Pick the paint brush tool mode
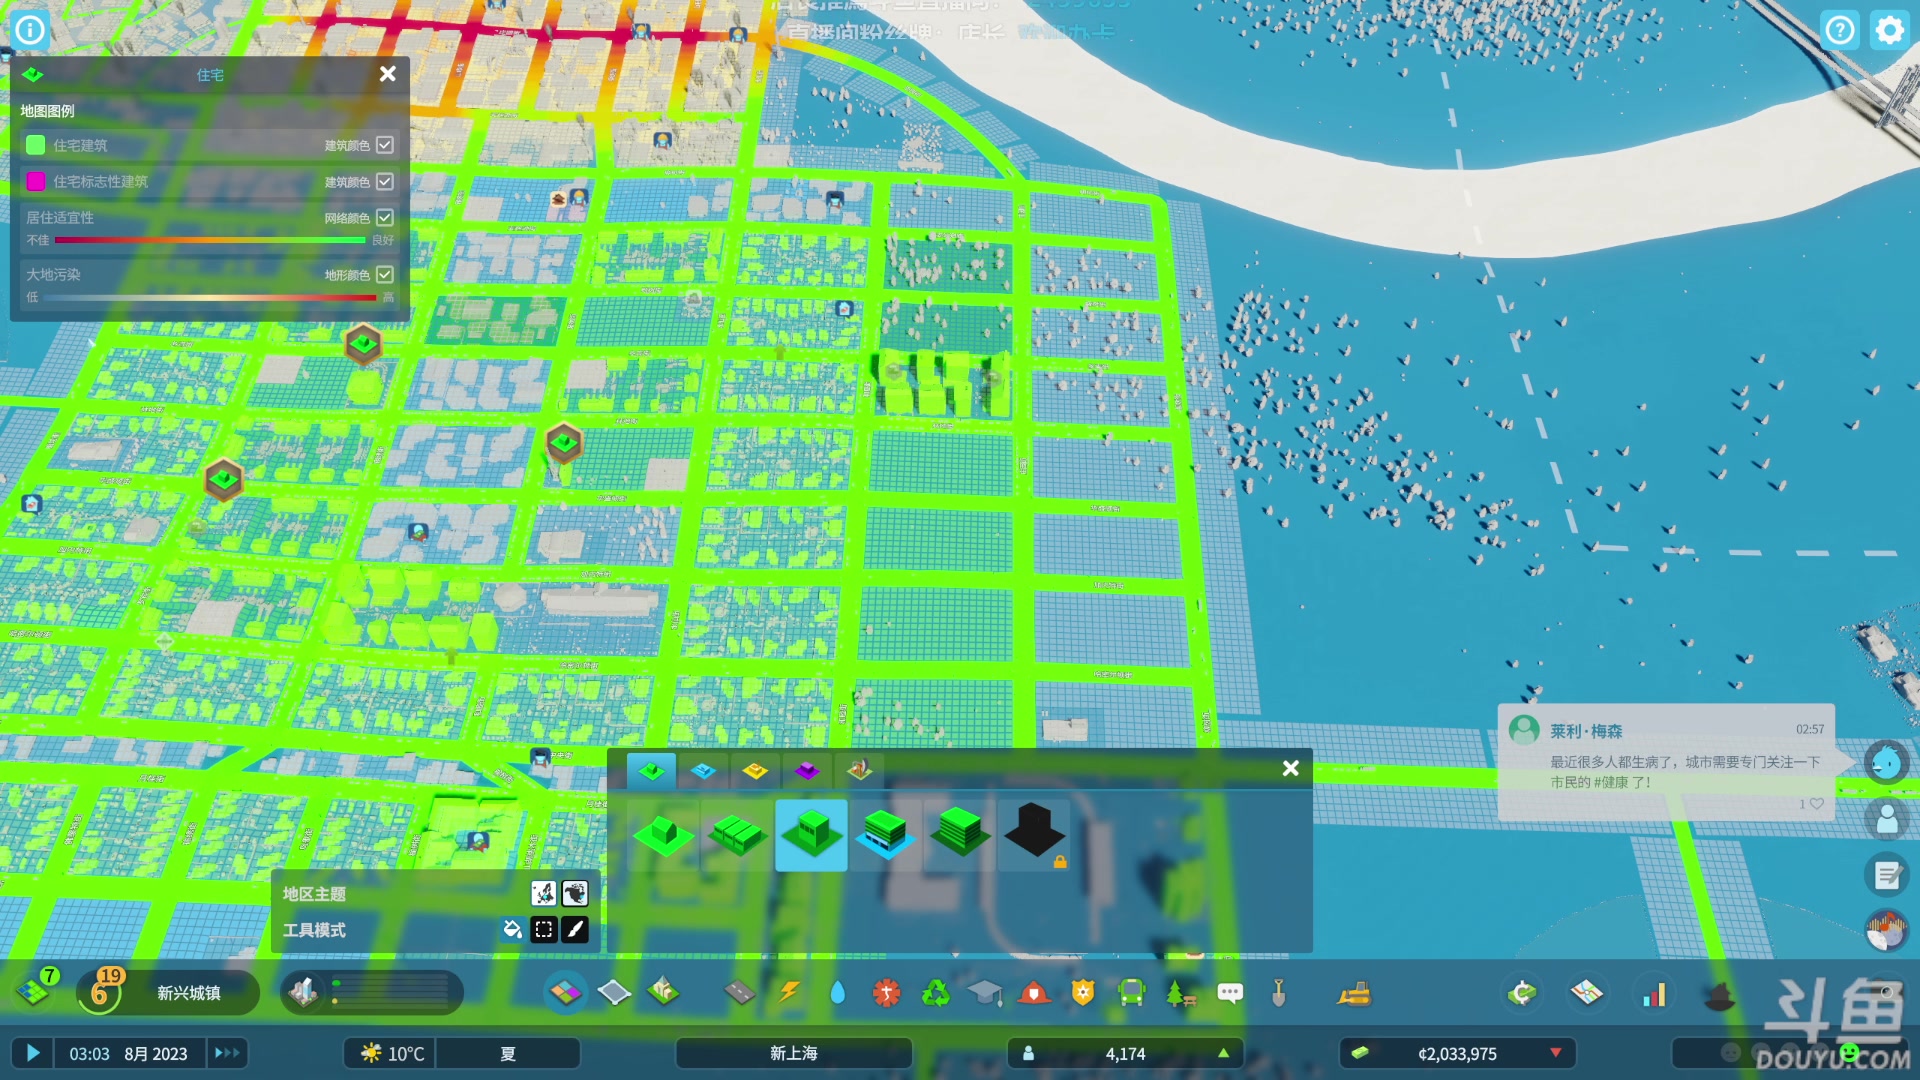 (x=575, y=930)
